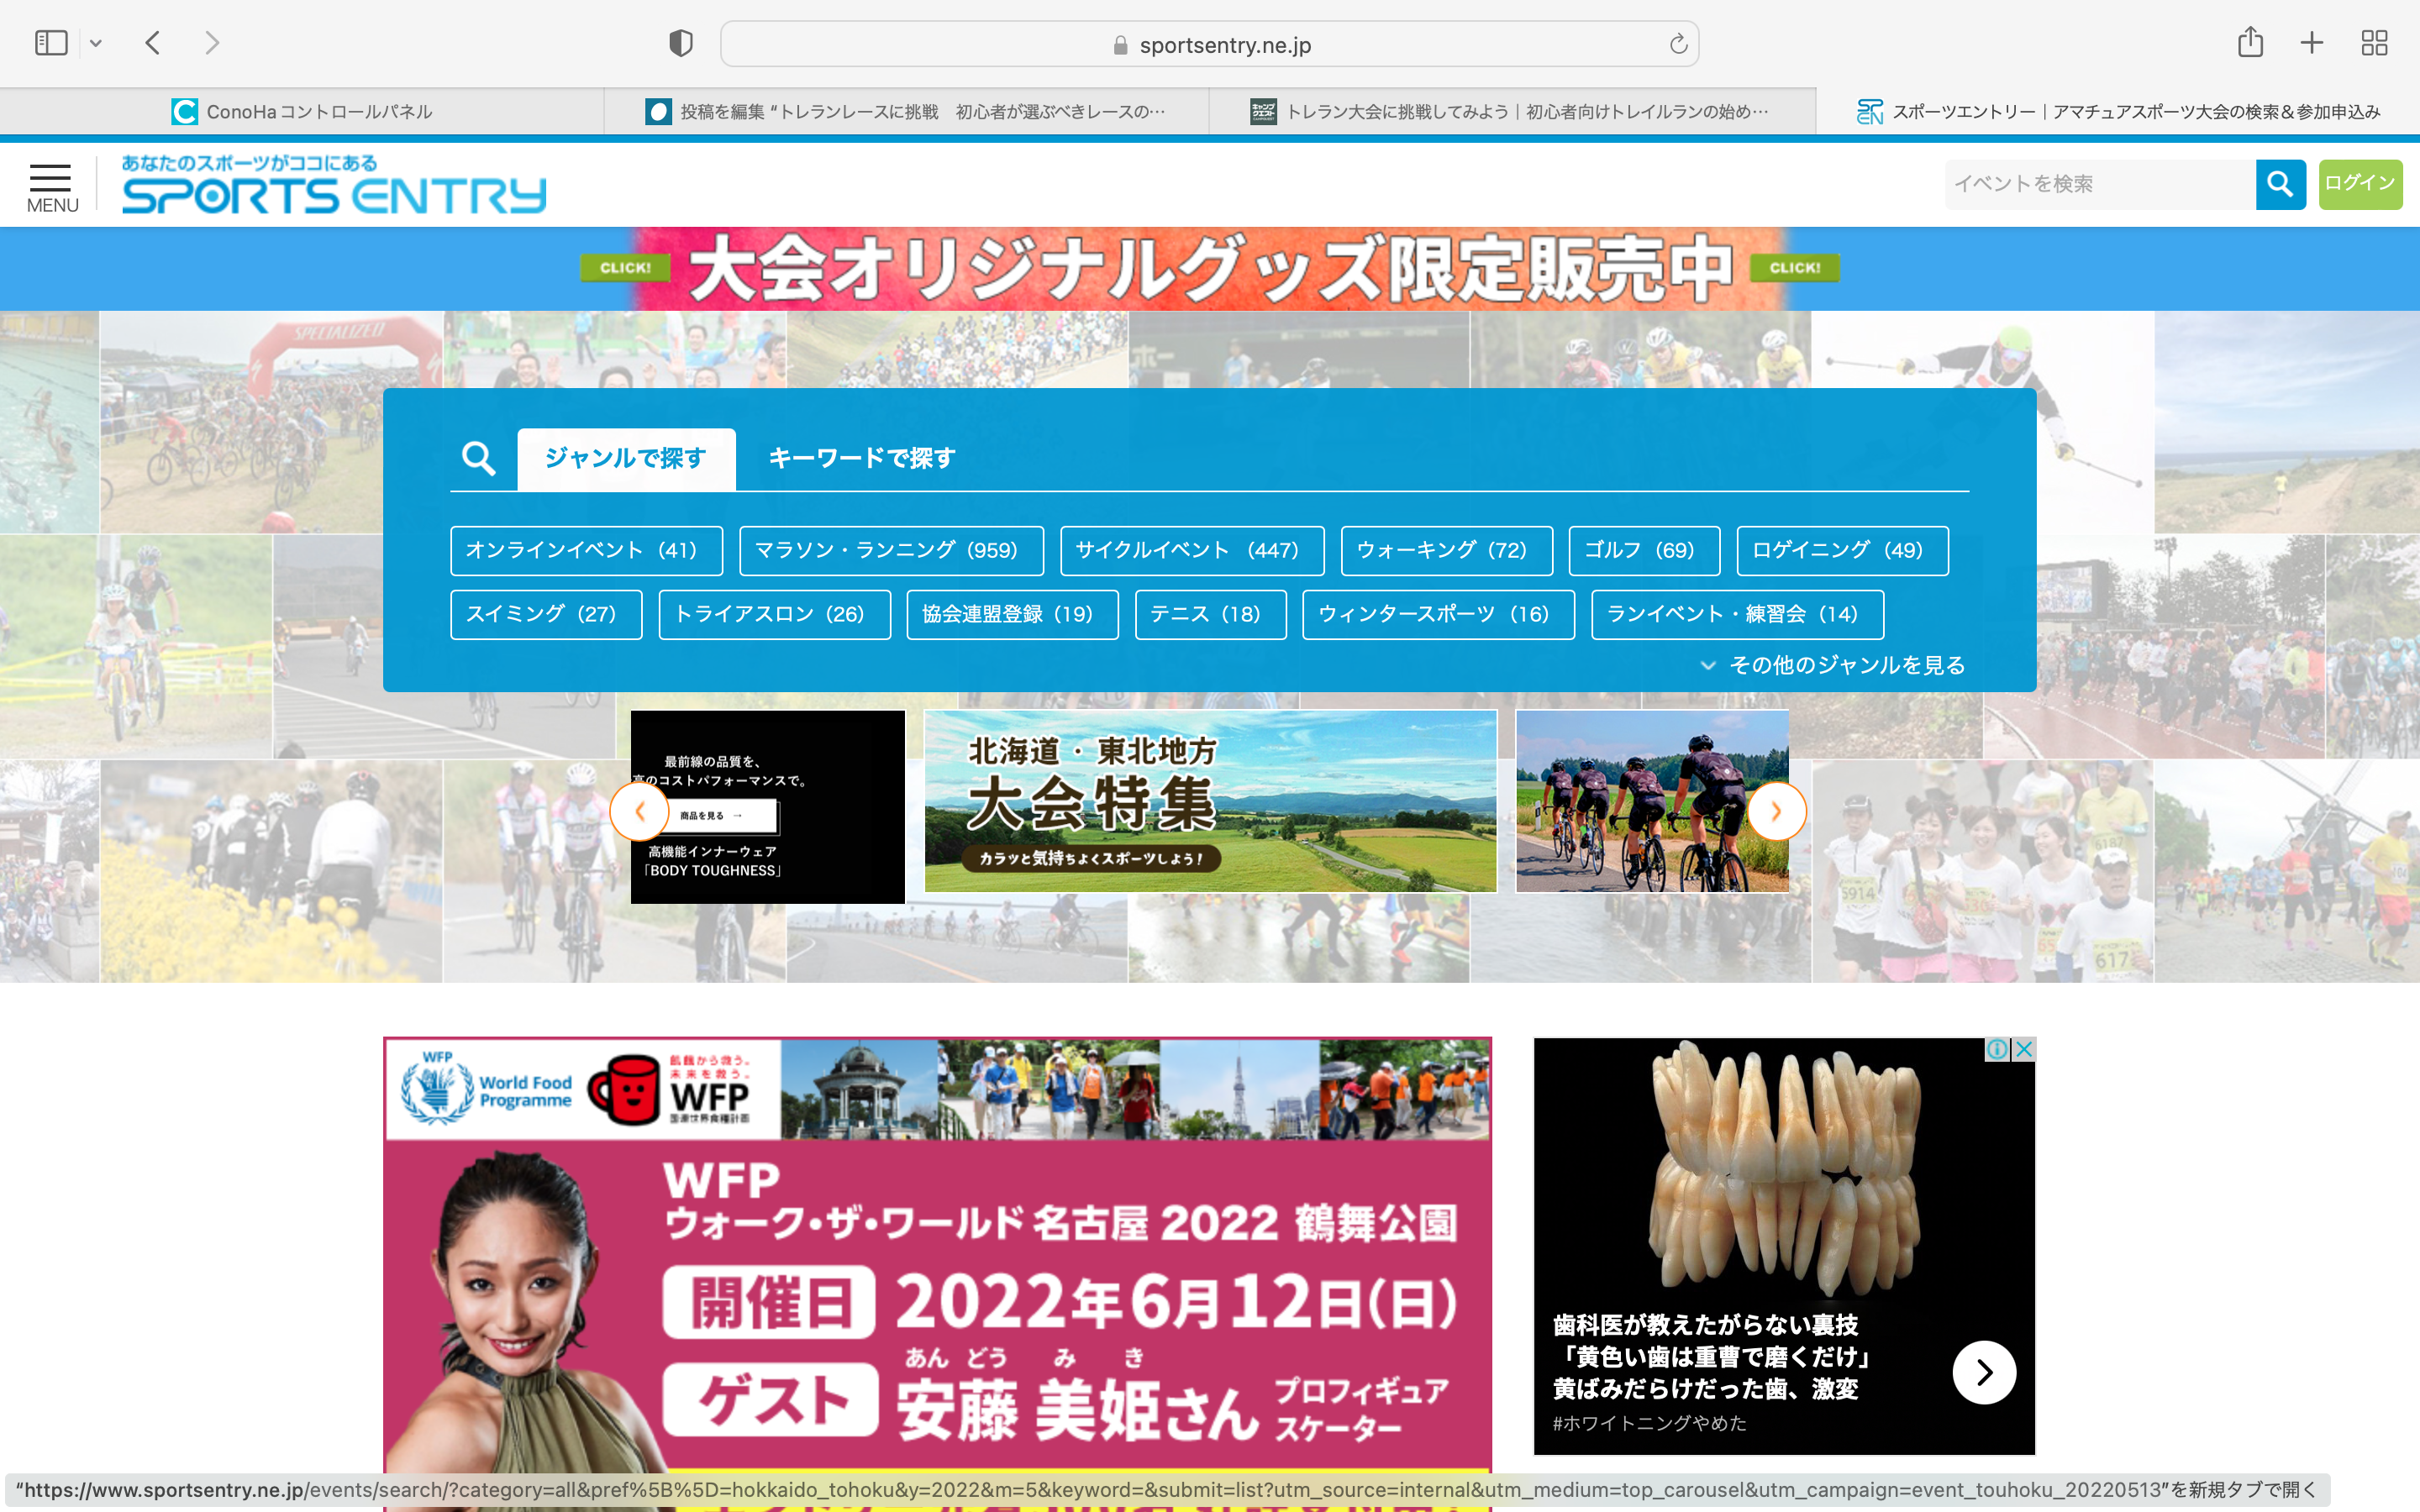Image resolution: width=2420 pixels, height=1512 pixels.
Task: Click the イベントを検索 search field
Action: [x=2100, y=184]
